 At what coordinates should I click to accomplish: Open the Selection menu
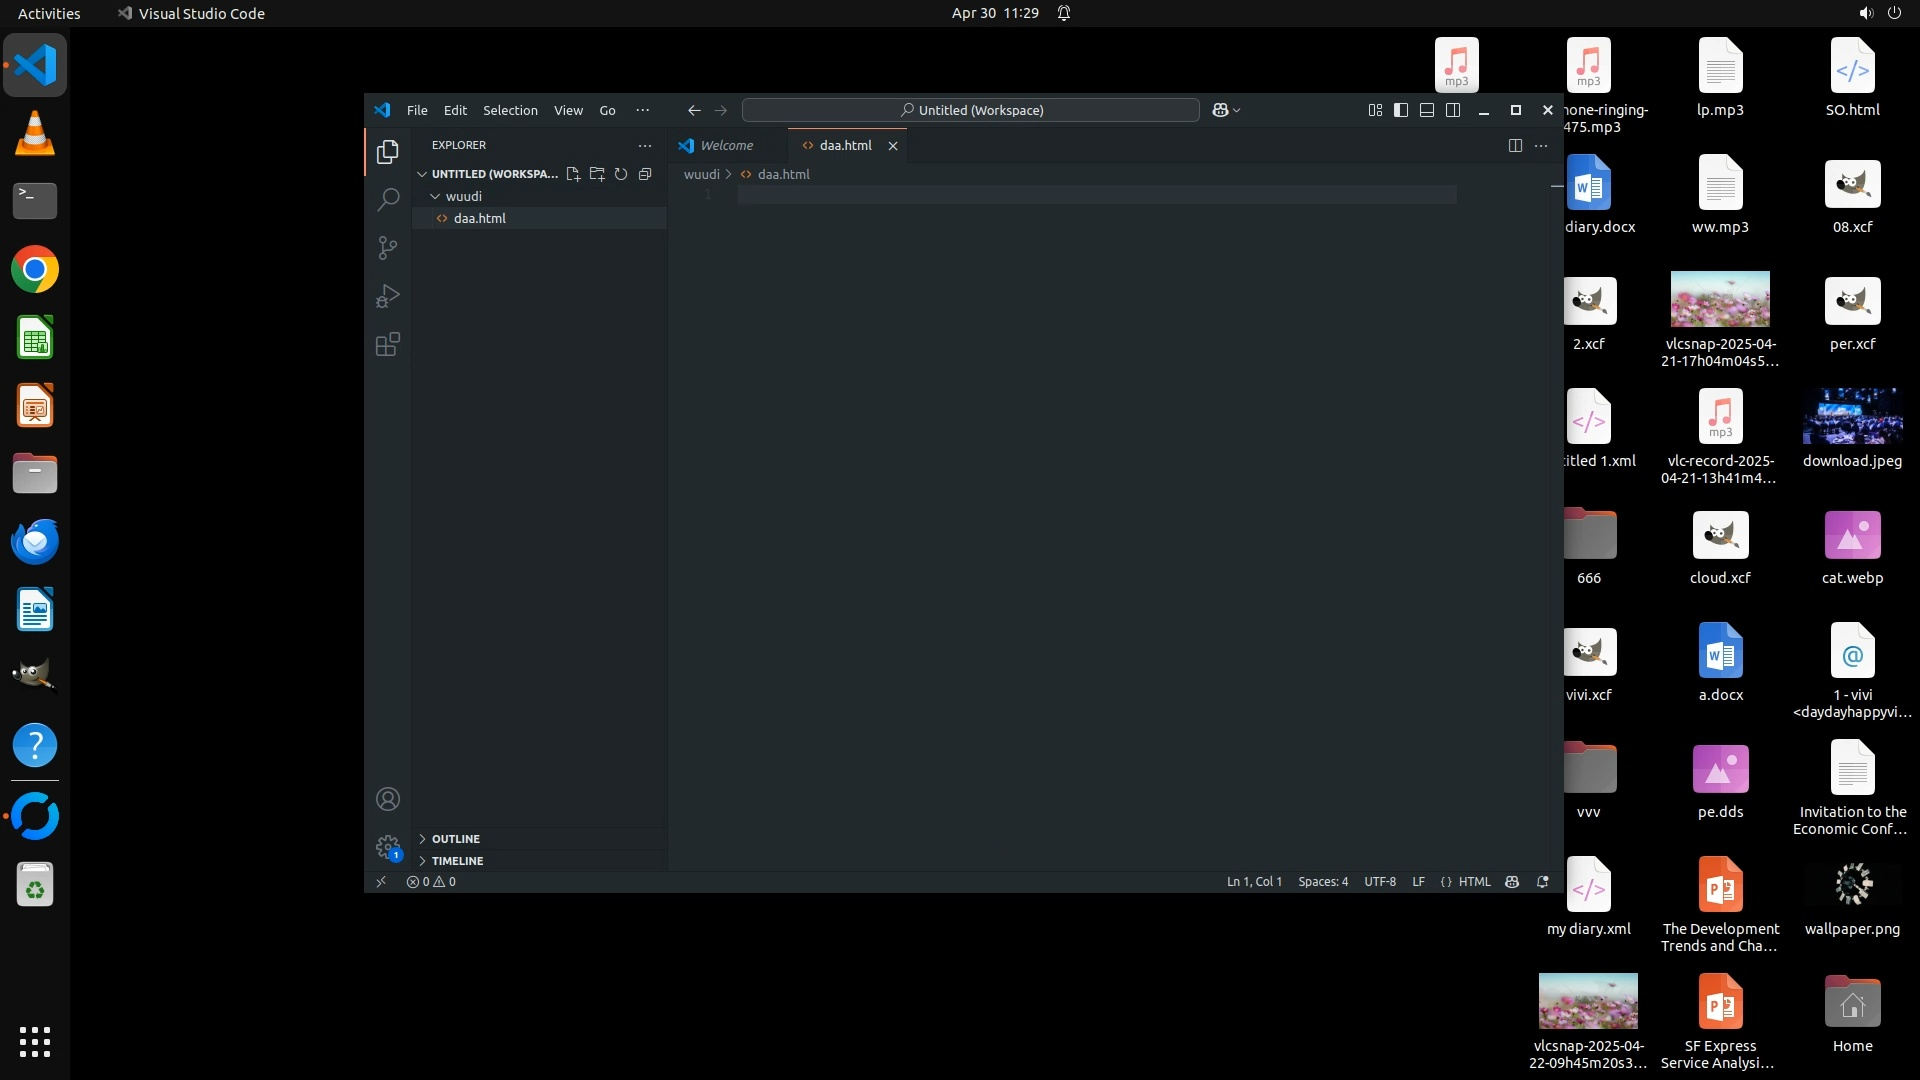pyautogui.click(x=510, y=110)
